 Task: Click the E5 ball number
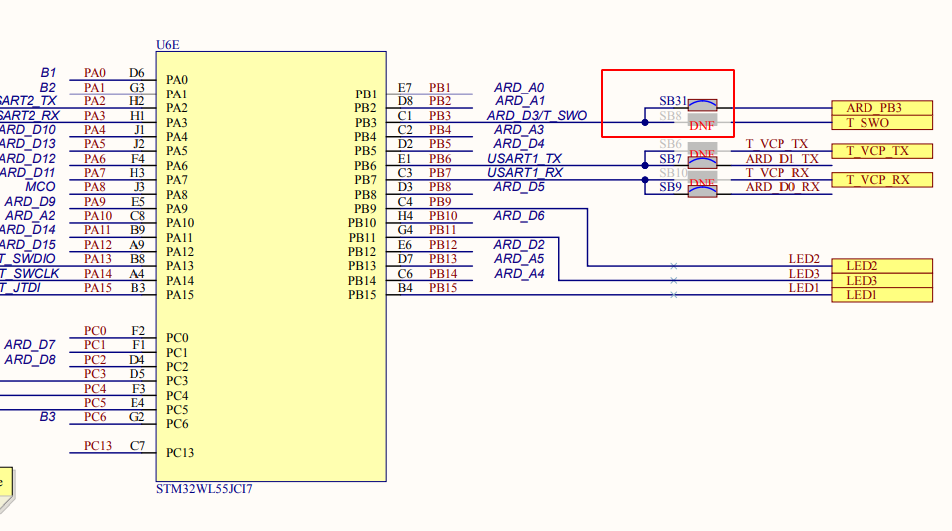137,202
